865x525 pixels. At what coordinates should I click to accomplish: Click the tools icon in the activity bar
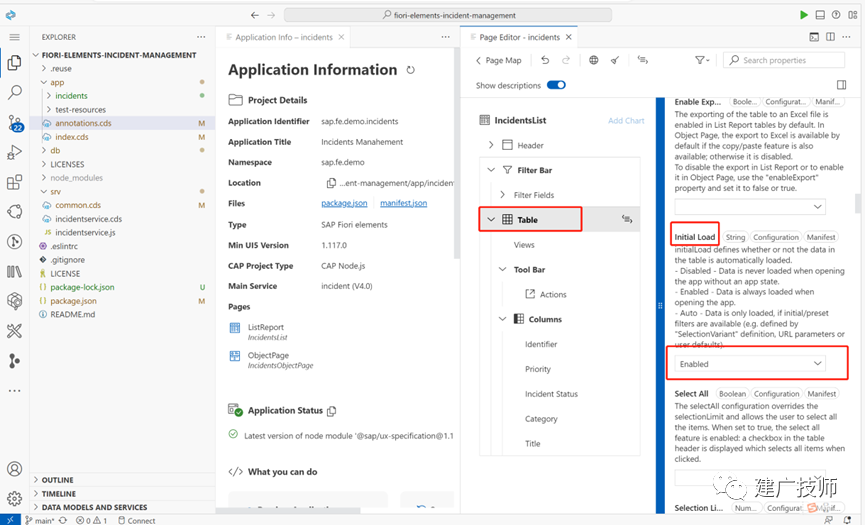click(15, 331)
